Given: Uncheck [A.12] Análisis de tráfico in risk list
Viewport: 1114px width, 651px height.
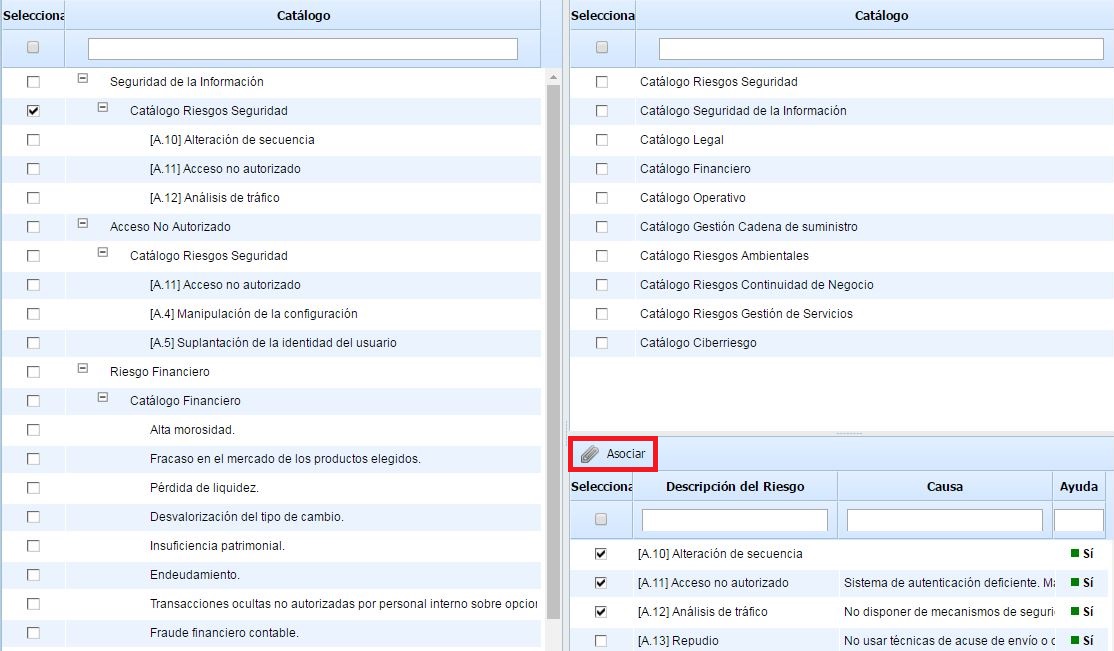Looking at the screenshot, I should [x=601, y=611].
